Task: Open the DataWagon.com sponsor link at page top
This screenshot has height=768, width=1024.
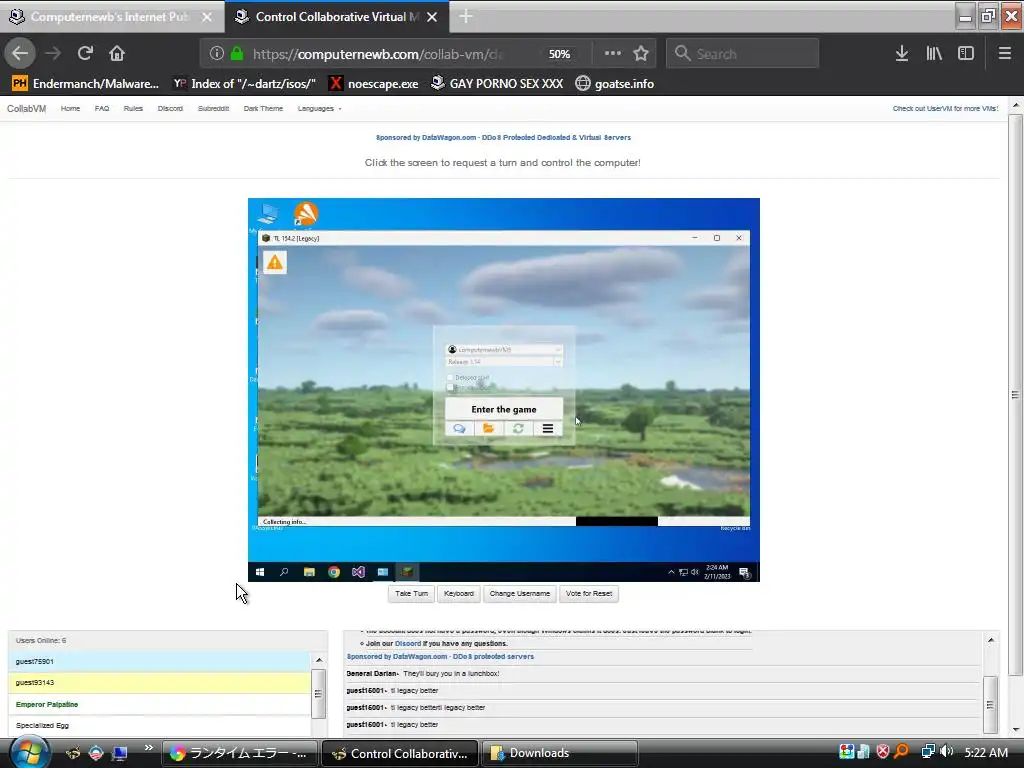Action: 503,137
